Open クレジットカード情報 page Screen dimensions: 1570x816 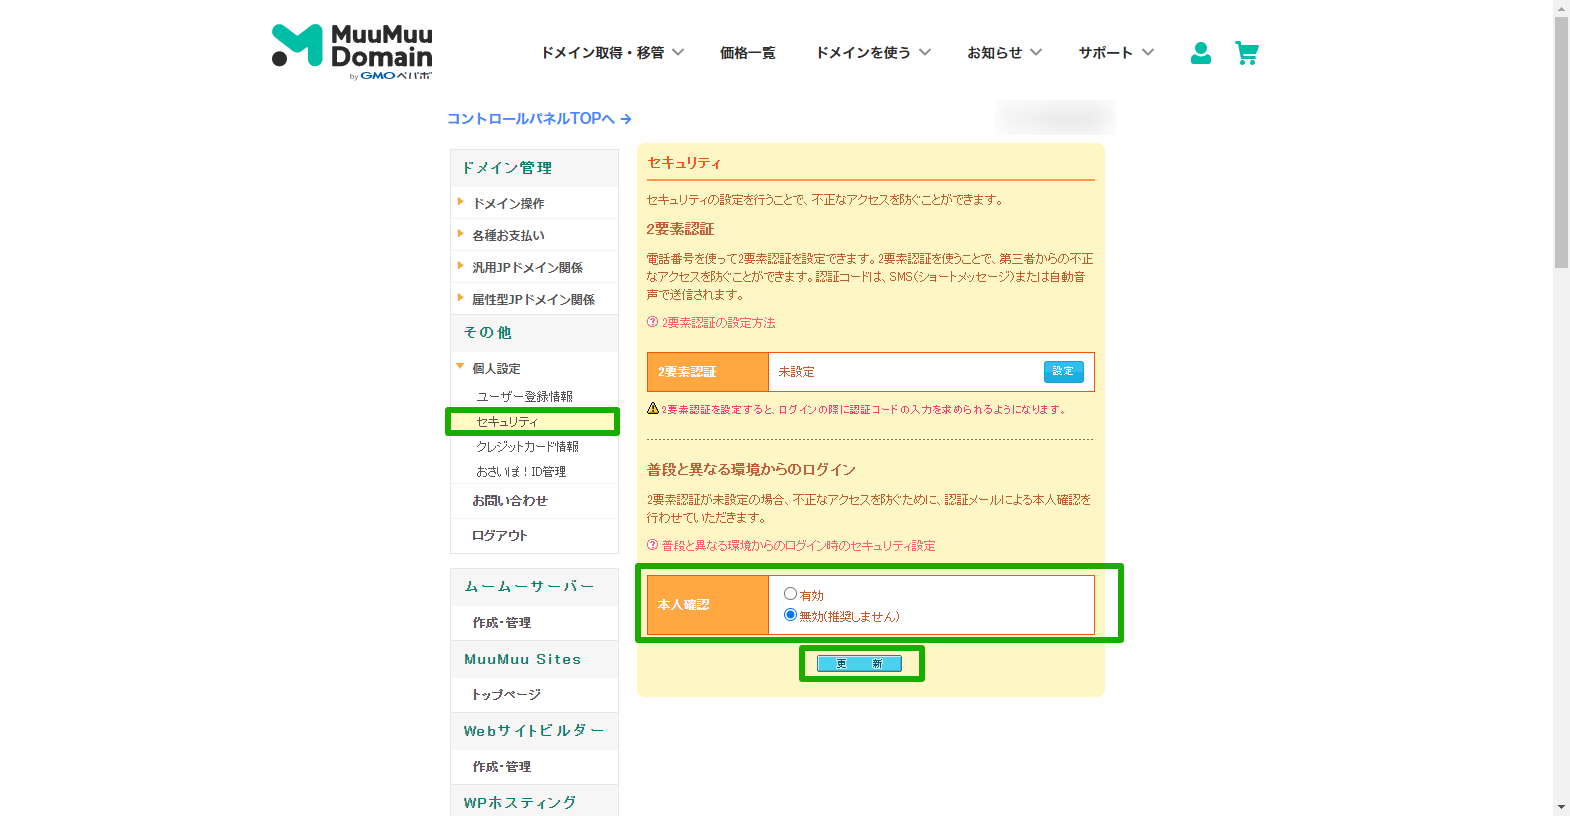527,446
